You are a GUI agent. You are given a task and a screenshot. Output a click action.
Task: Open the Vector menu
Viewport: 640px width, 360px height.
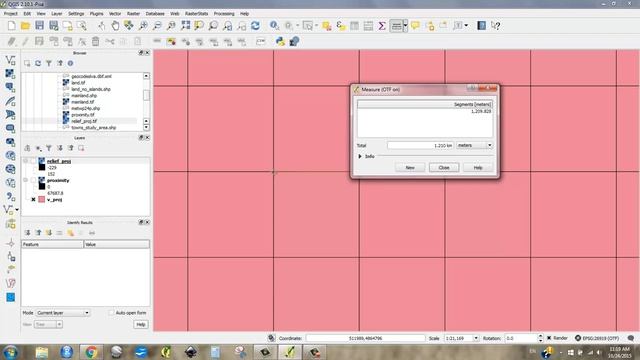click(115, 13)
